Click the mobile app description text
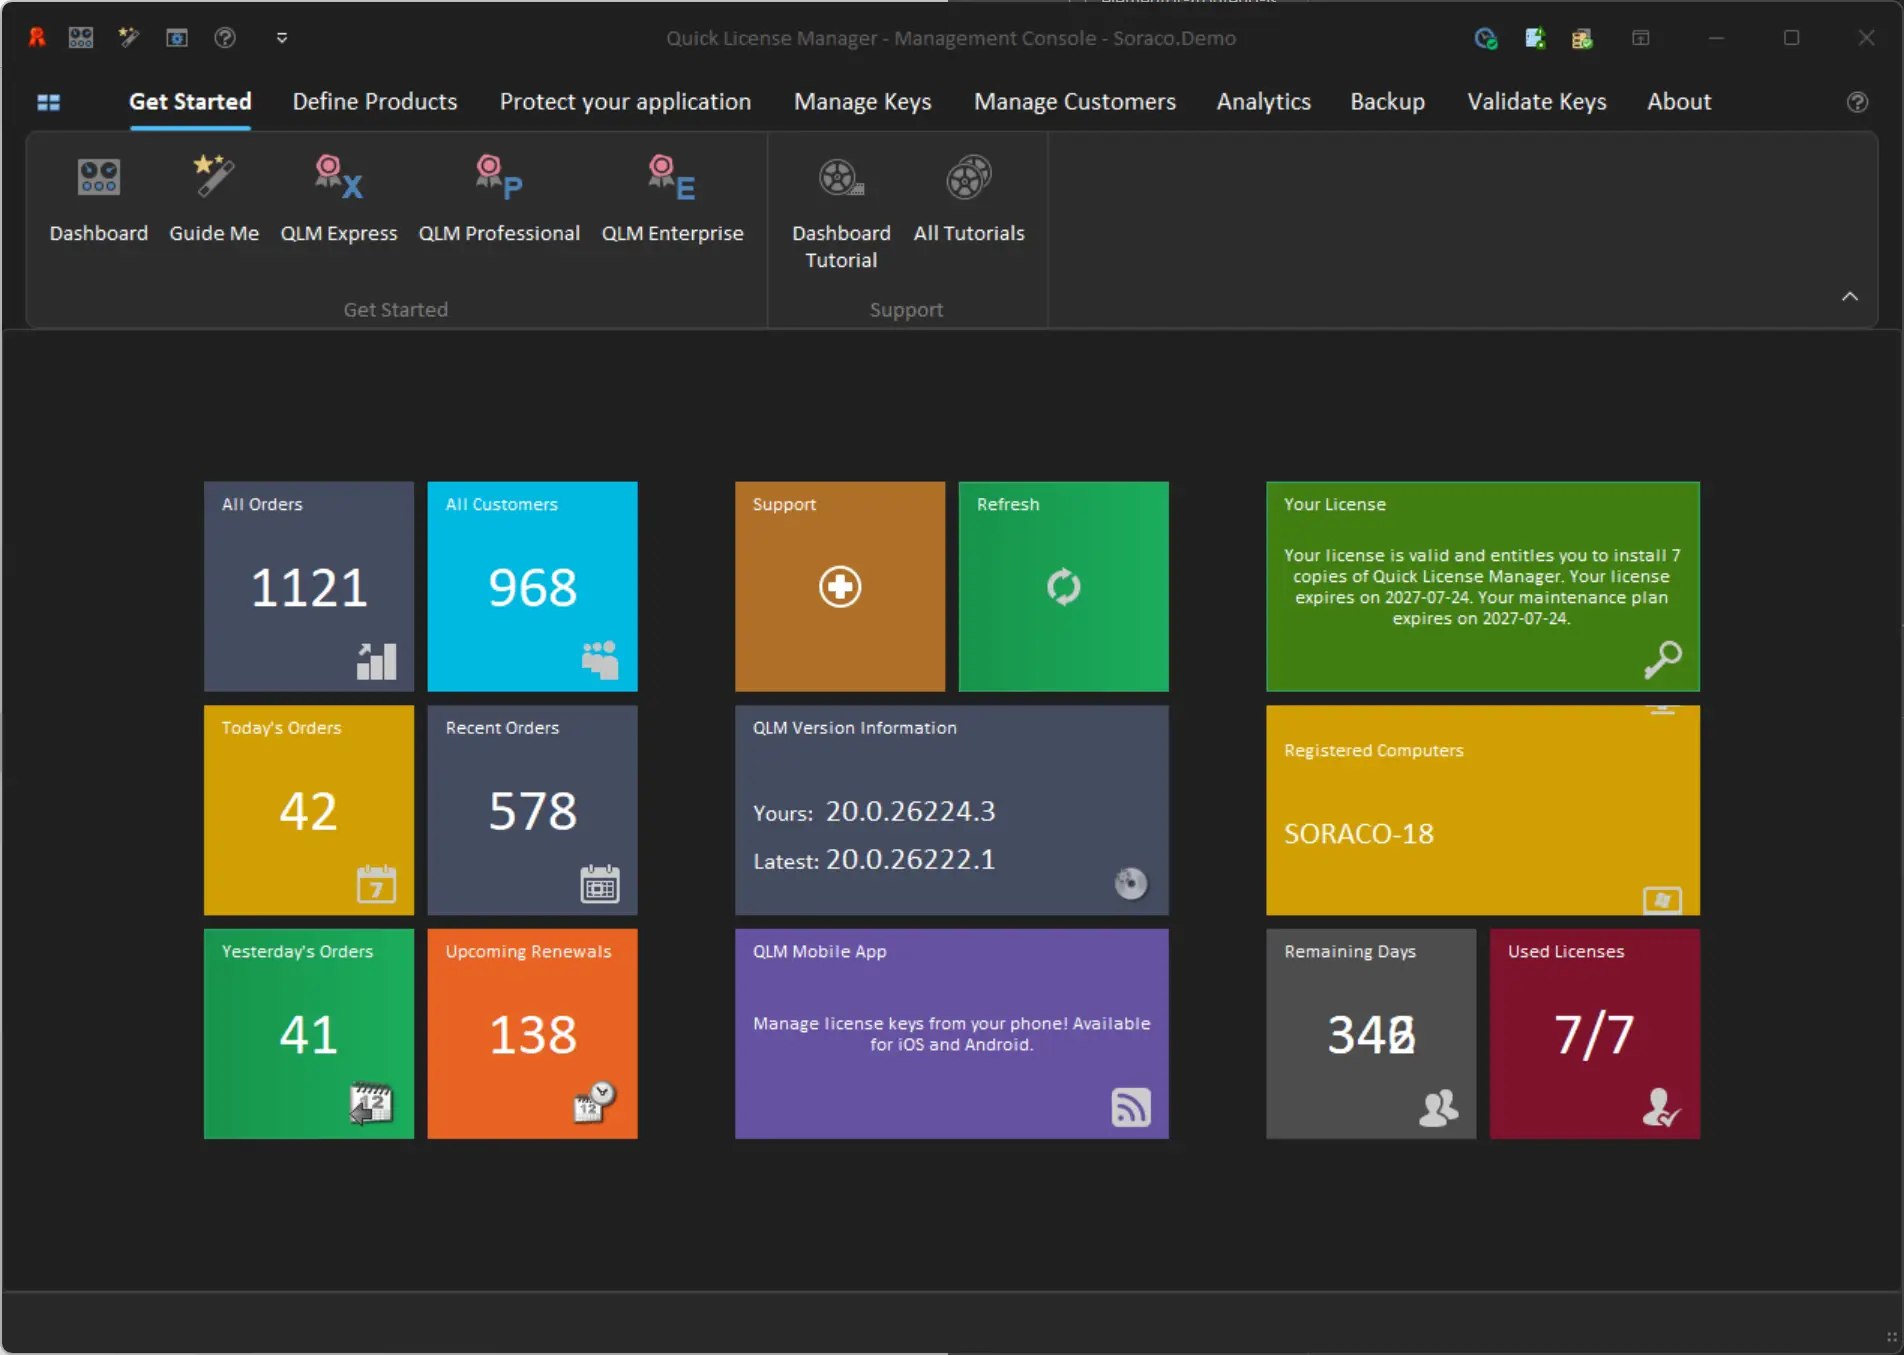 952,1034
